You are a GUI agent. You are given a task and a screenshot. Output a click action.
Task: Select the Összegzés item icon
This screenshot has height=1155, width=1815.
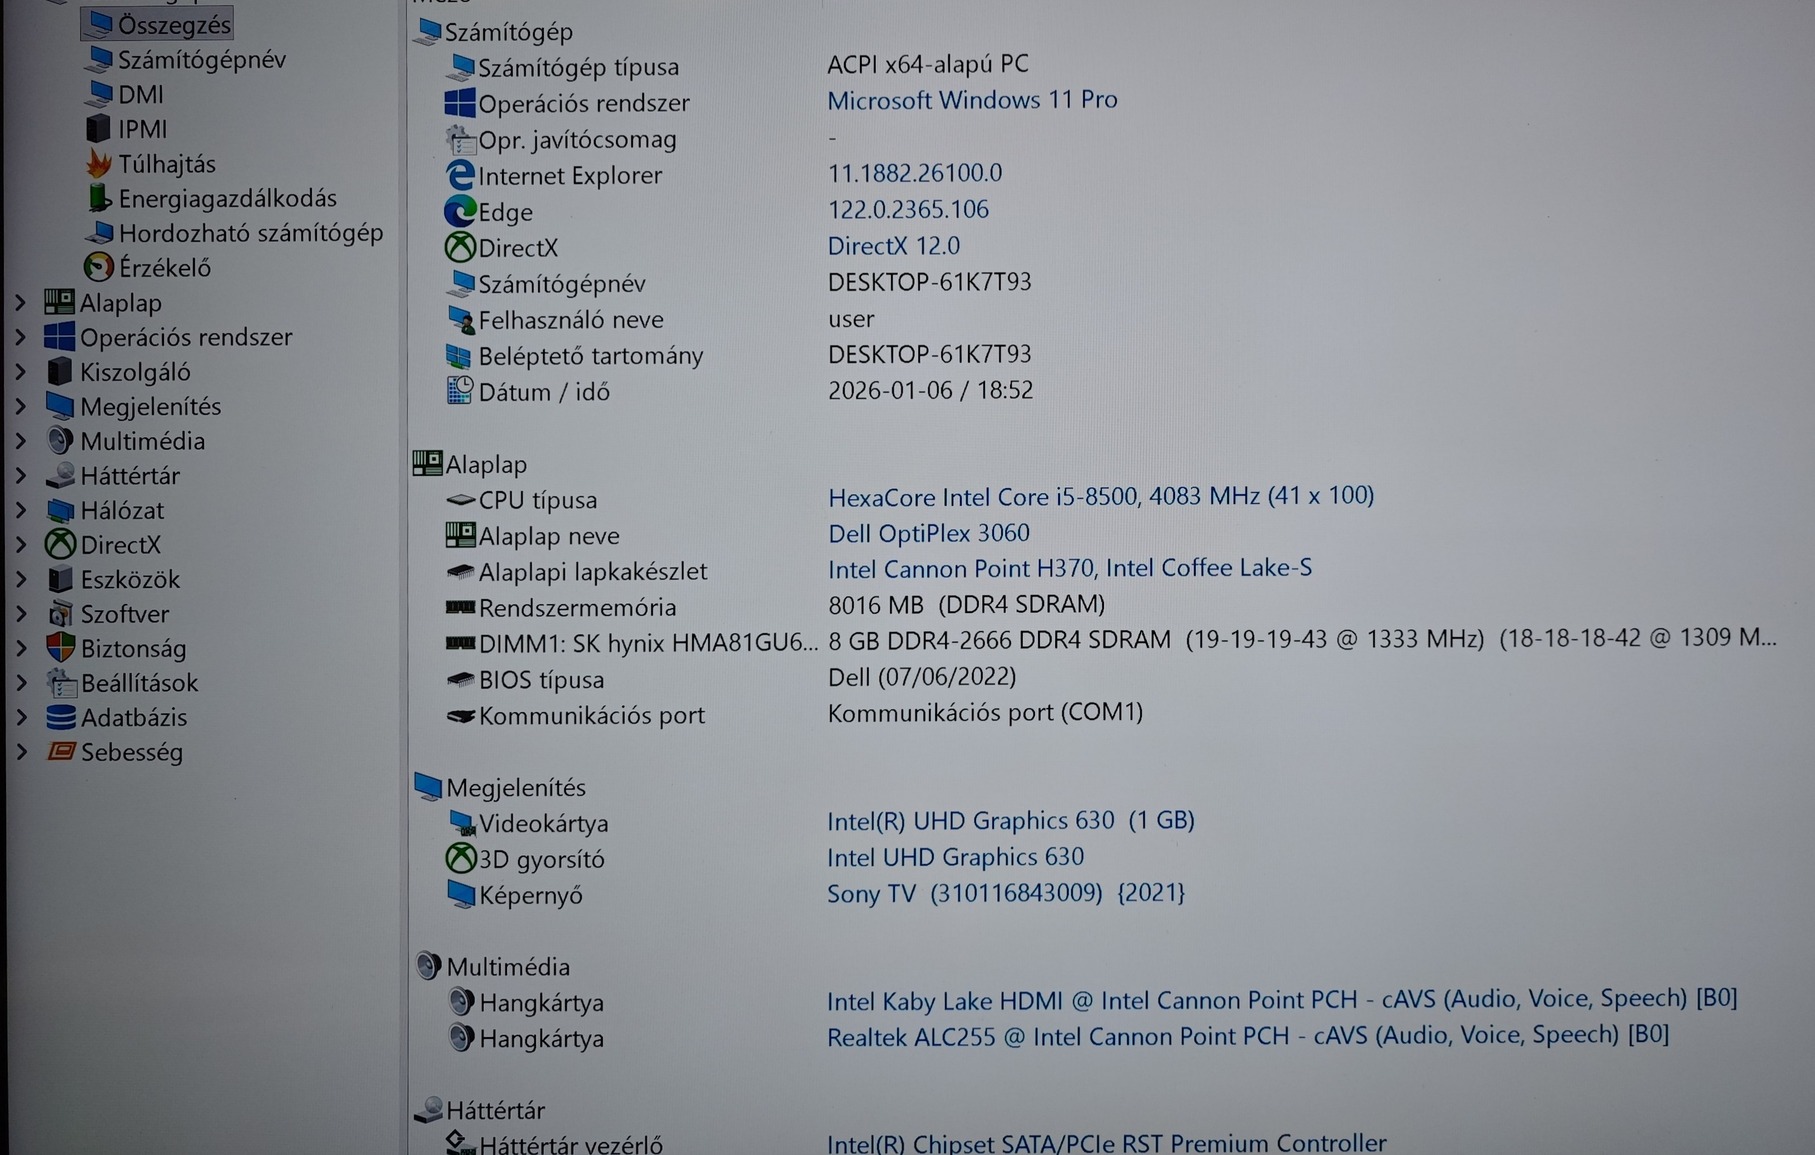click(100, 23)
